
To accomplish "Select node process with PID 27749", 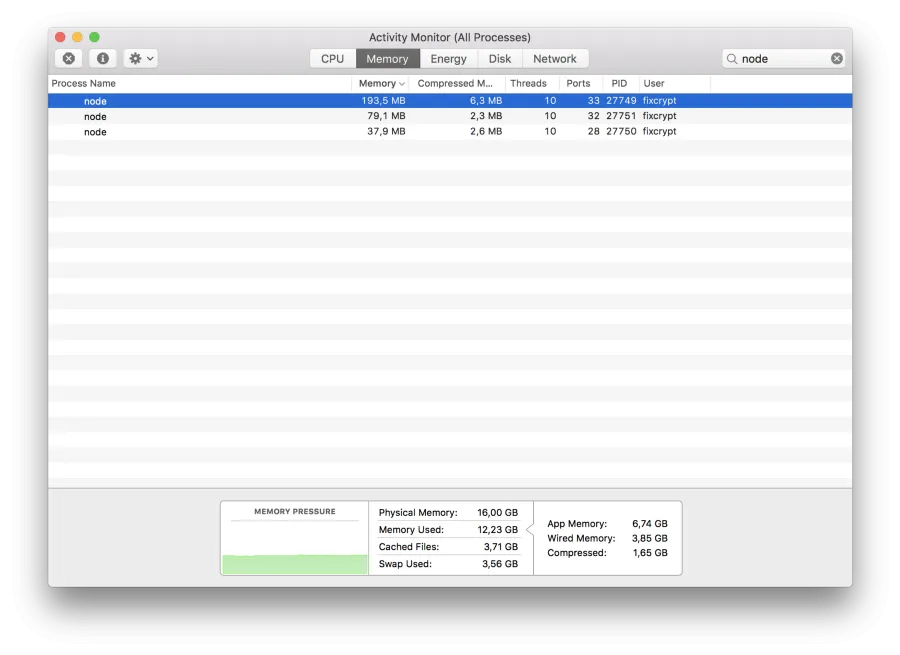I will pos(450,100).
